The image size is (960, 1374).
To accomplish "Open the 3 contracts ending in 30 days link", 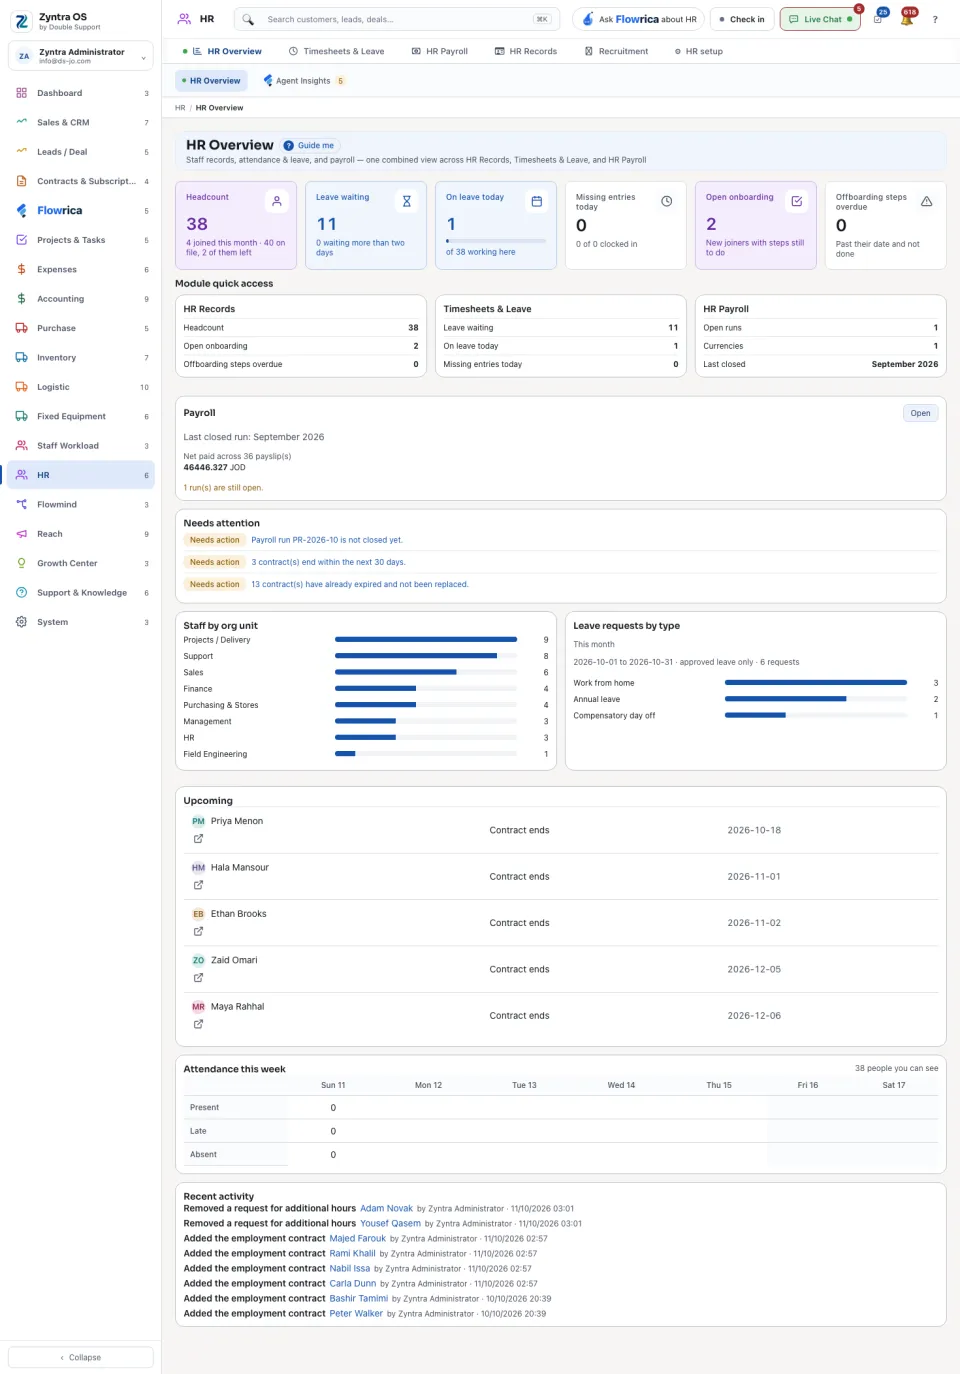I will pos(328,562).
